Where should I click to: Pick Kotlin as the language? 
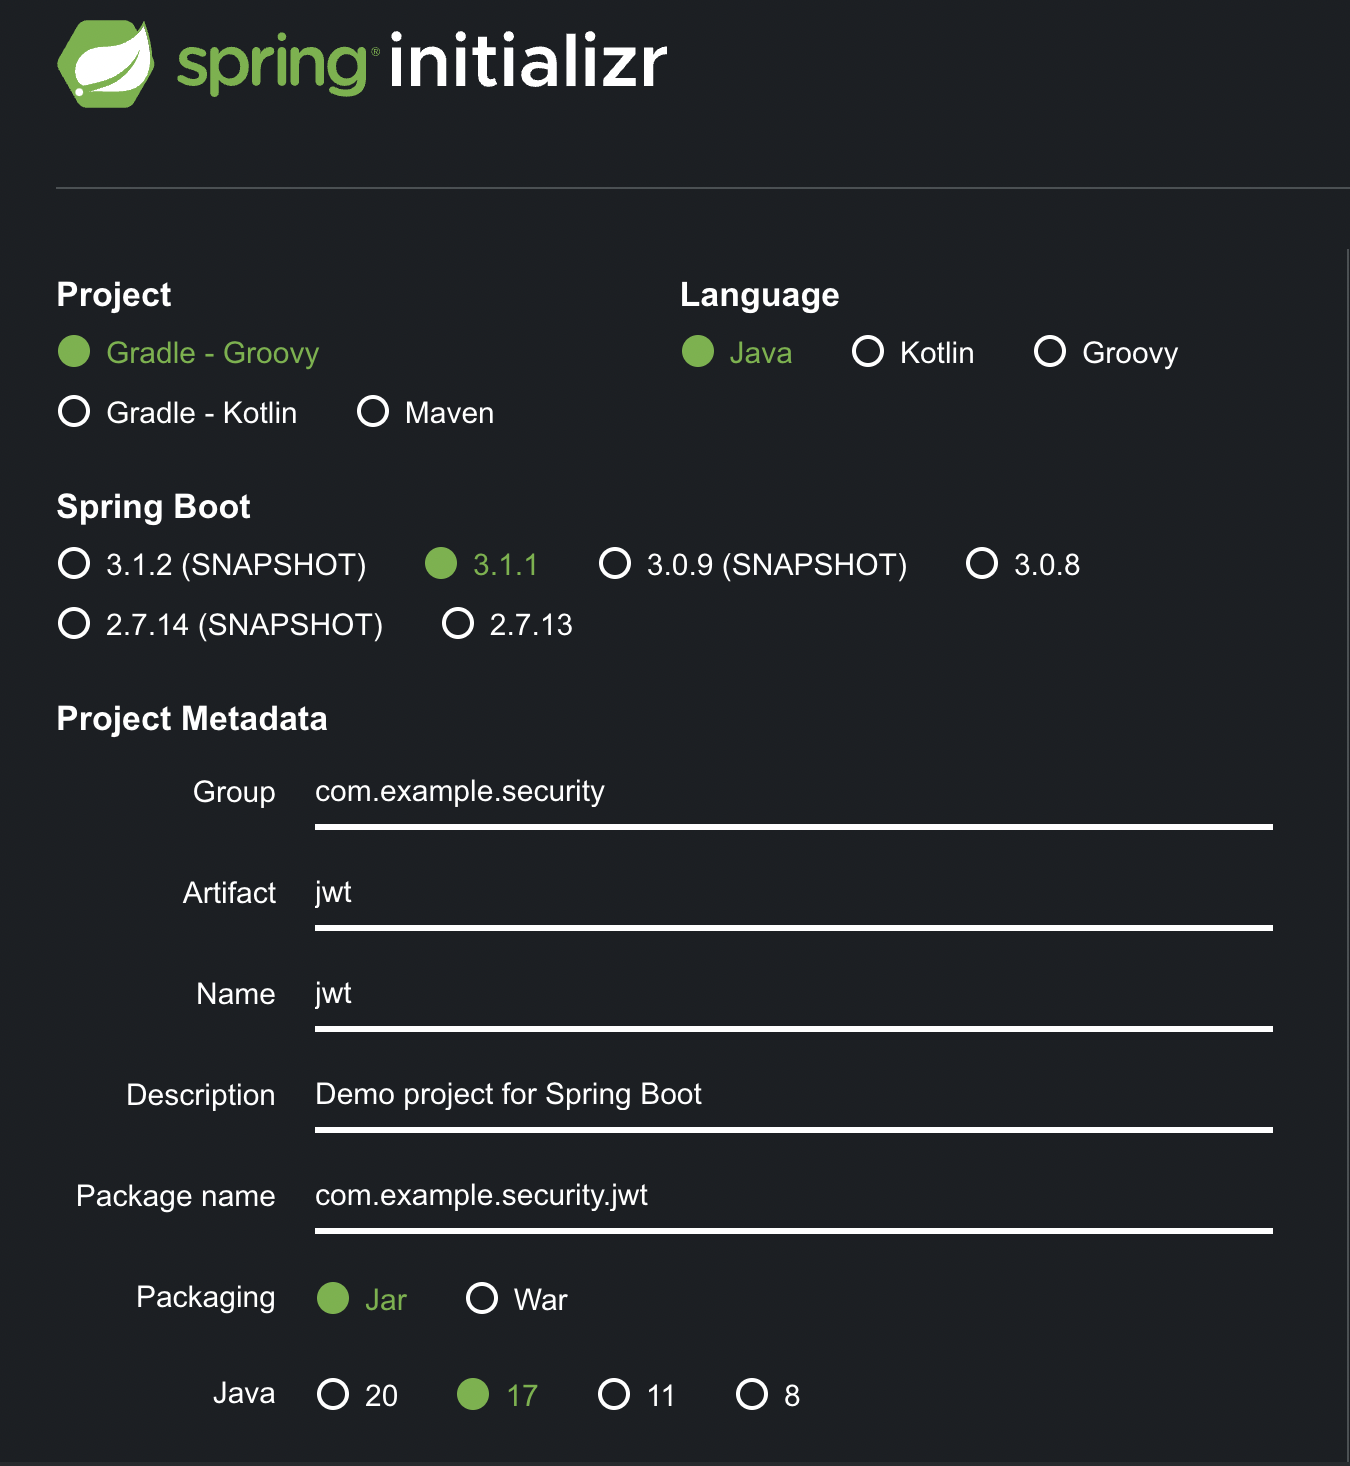913,353
